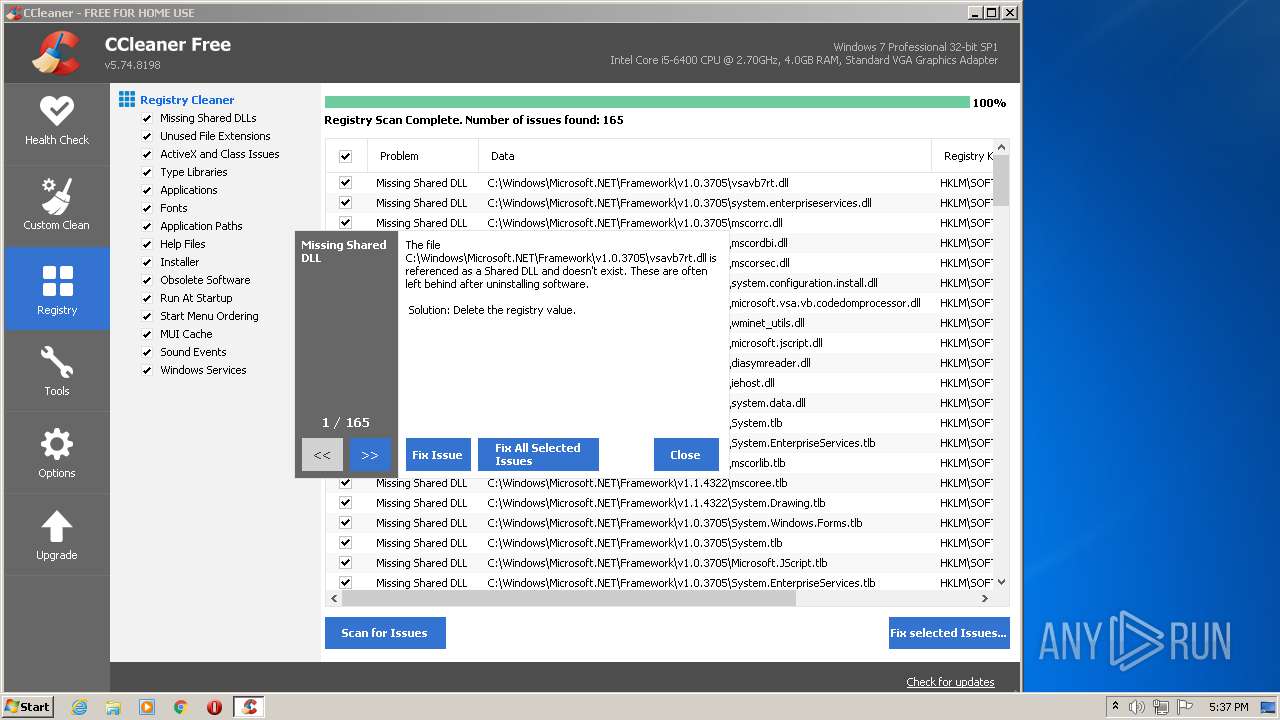Screen dimensions: 1280x720
Task: Click the Scan for Issues button
Action: tap(385, 633)
